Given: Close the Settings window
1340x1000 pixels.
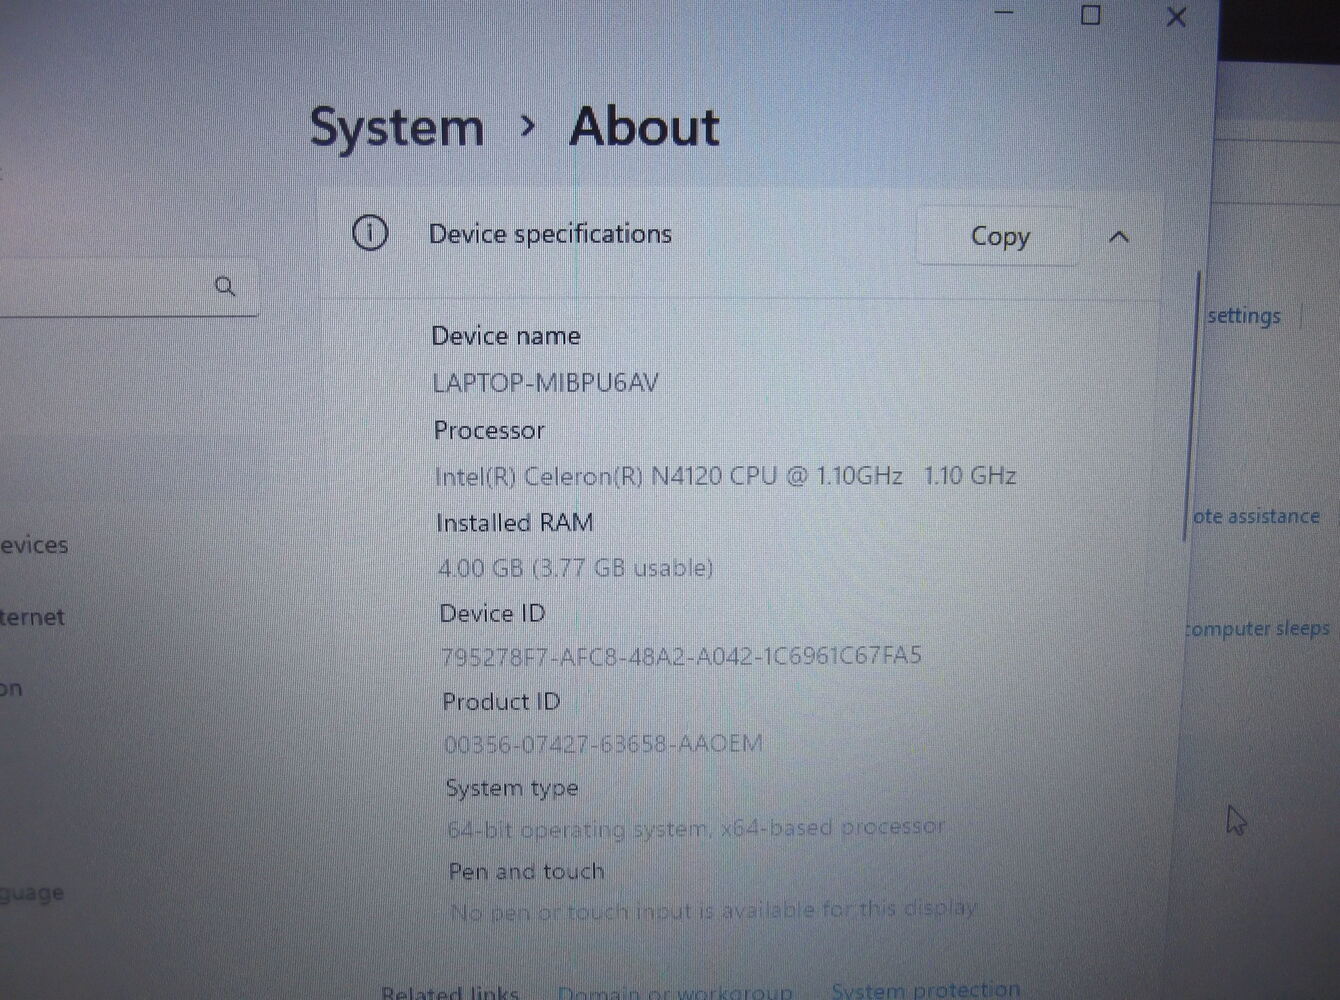Looking at the screenshot, I should pyautogui.click(x=1176, y=17).
